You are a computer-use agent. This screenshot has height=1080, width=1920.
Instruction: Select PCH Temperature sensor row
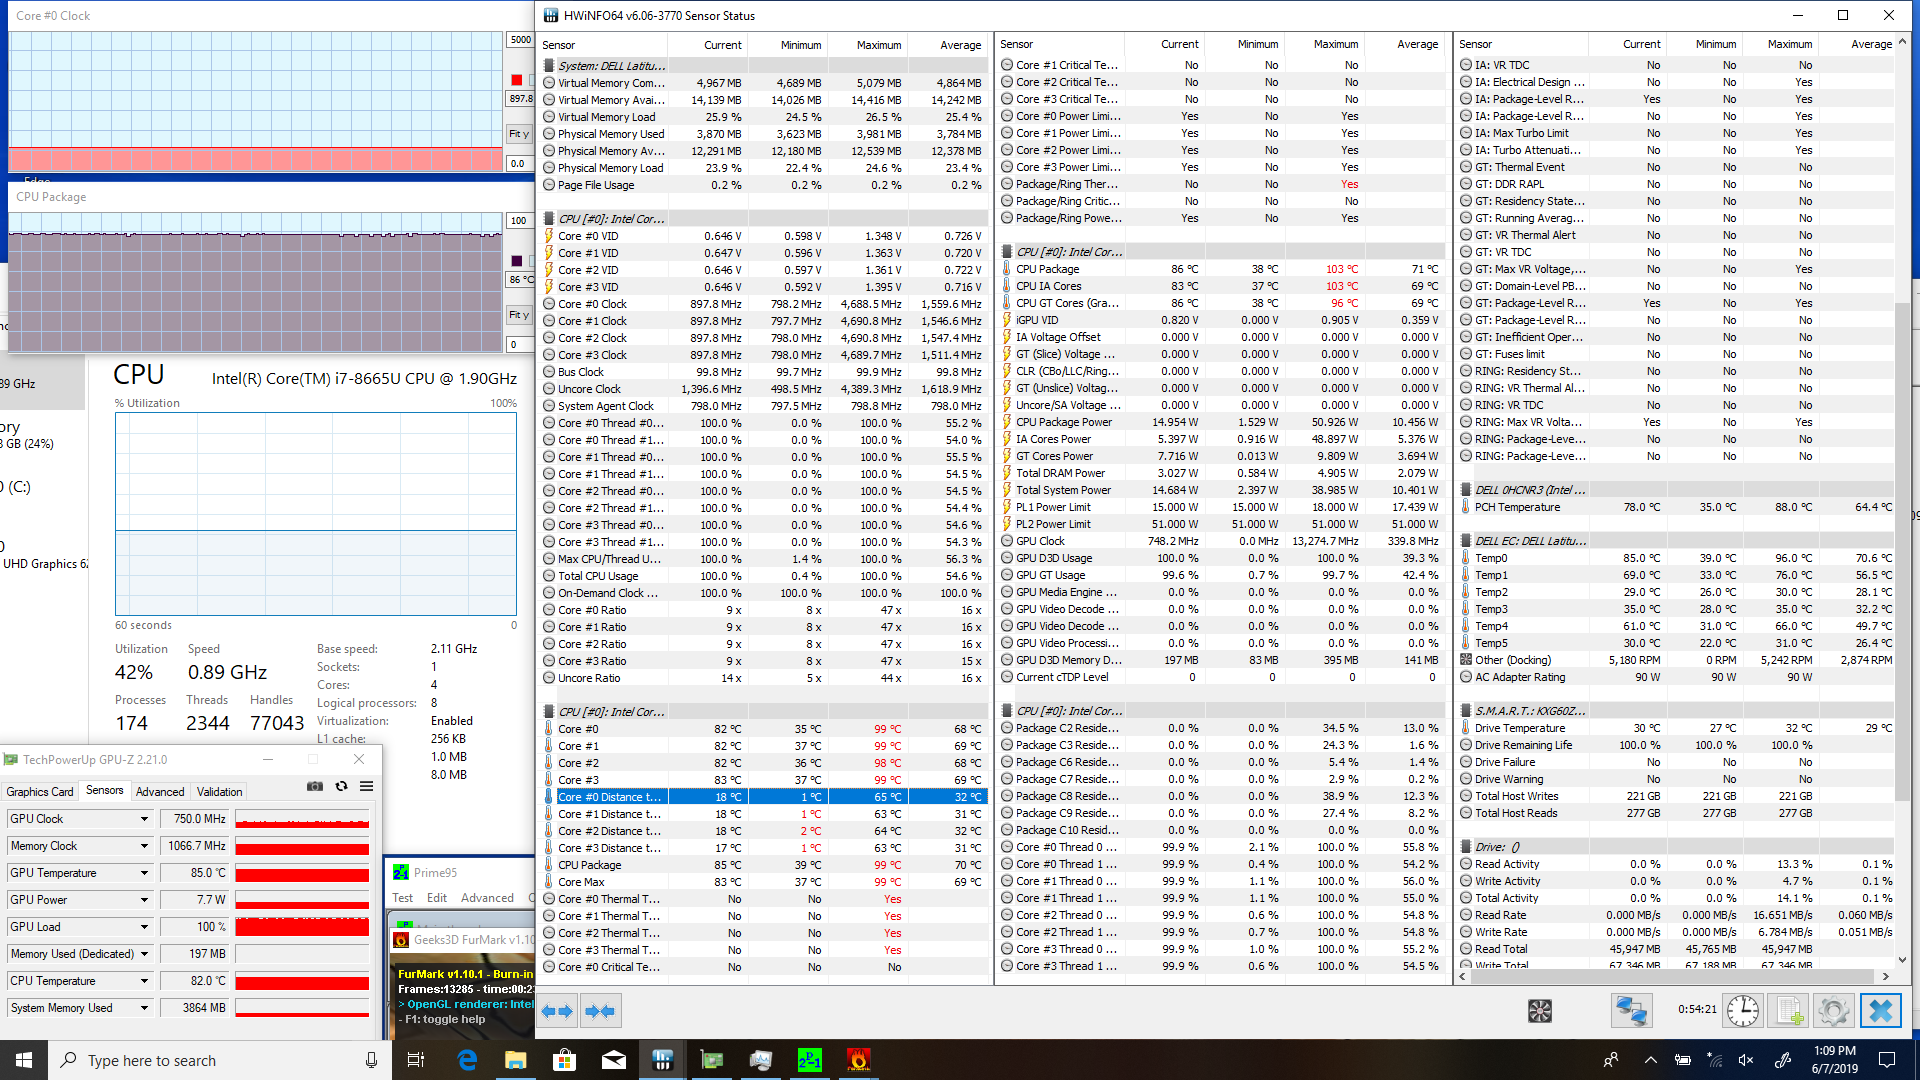1676,507
